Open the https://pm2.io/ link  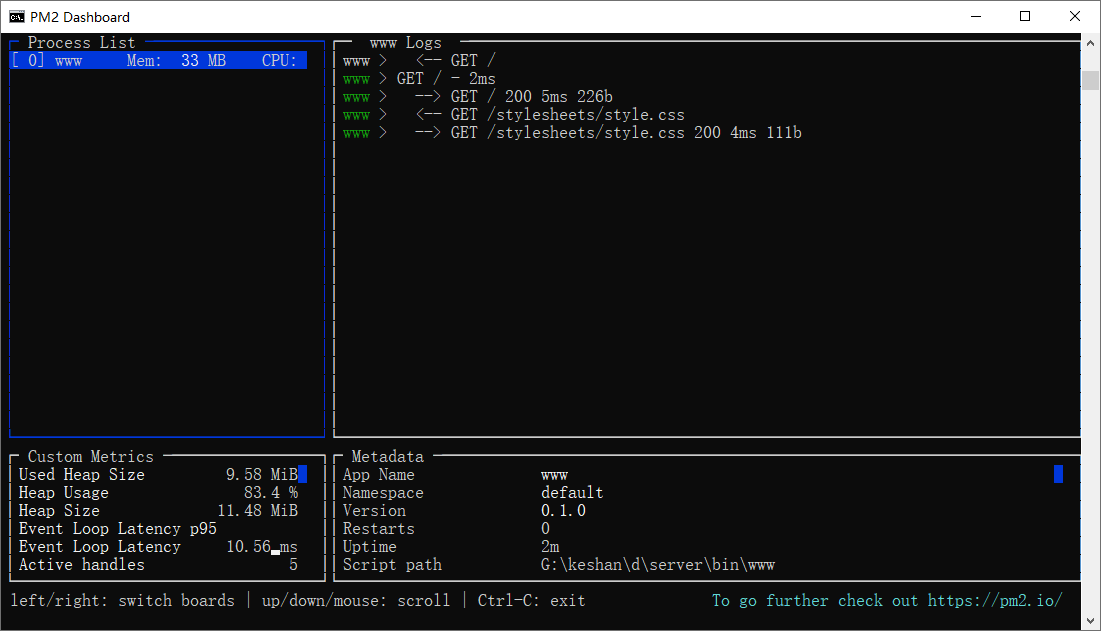click(995, 600)
